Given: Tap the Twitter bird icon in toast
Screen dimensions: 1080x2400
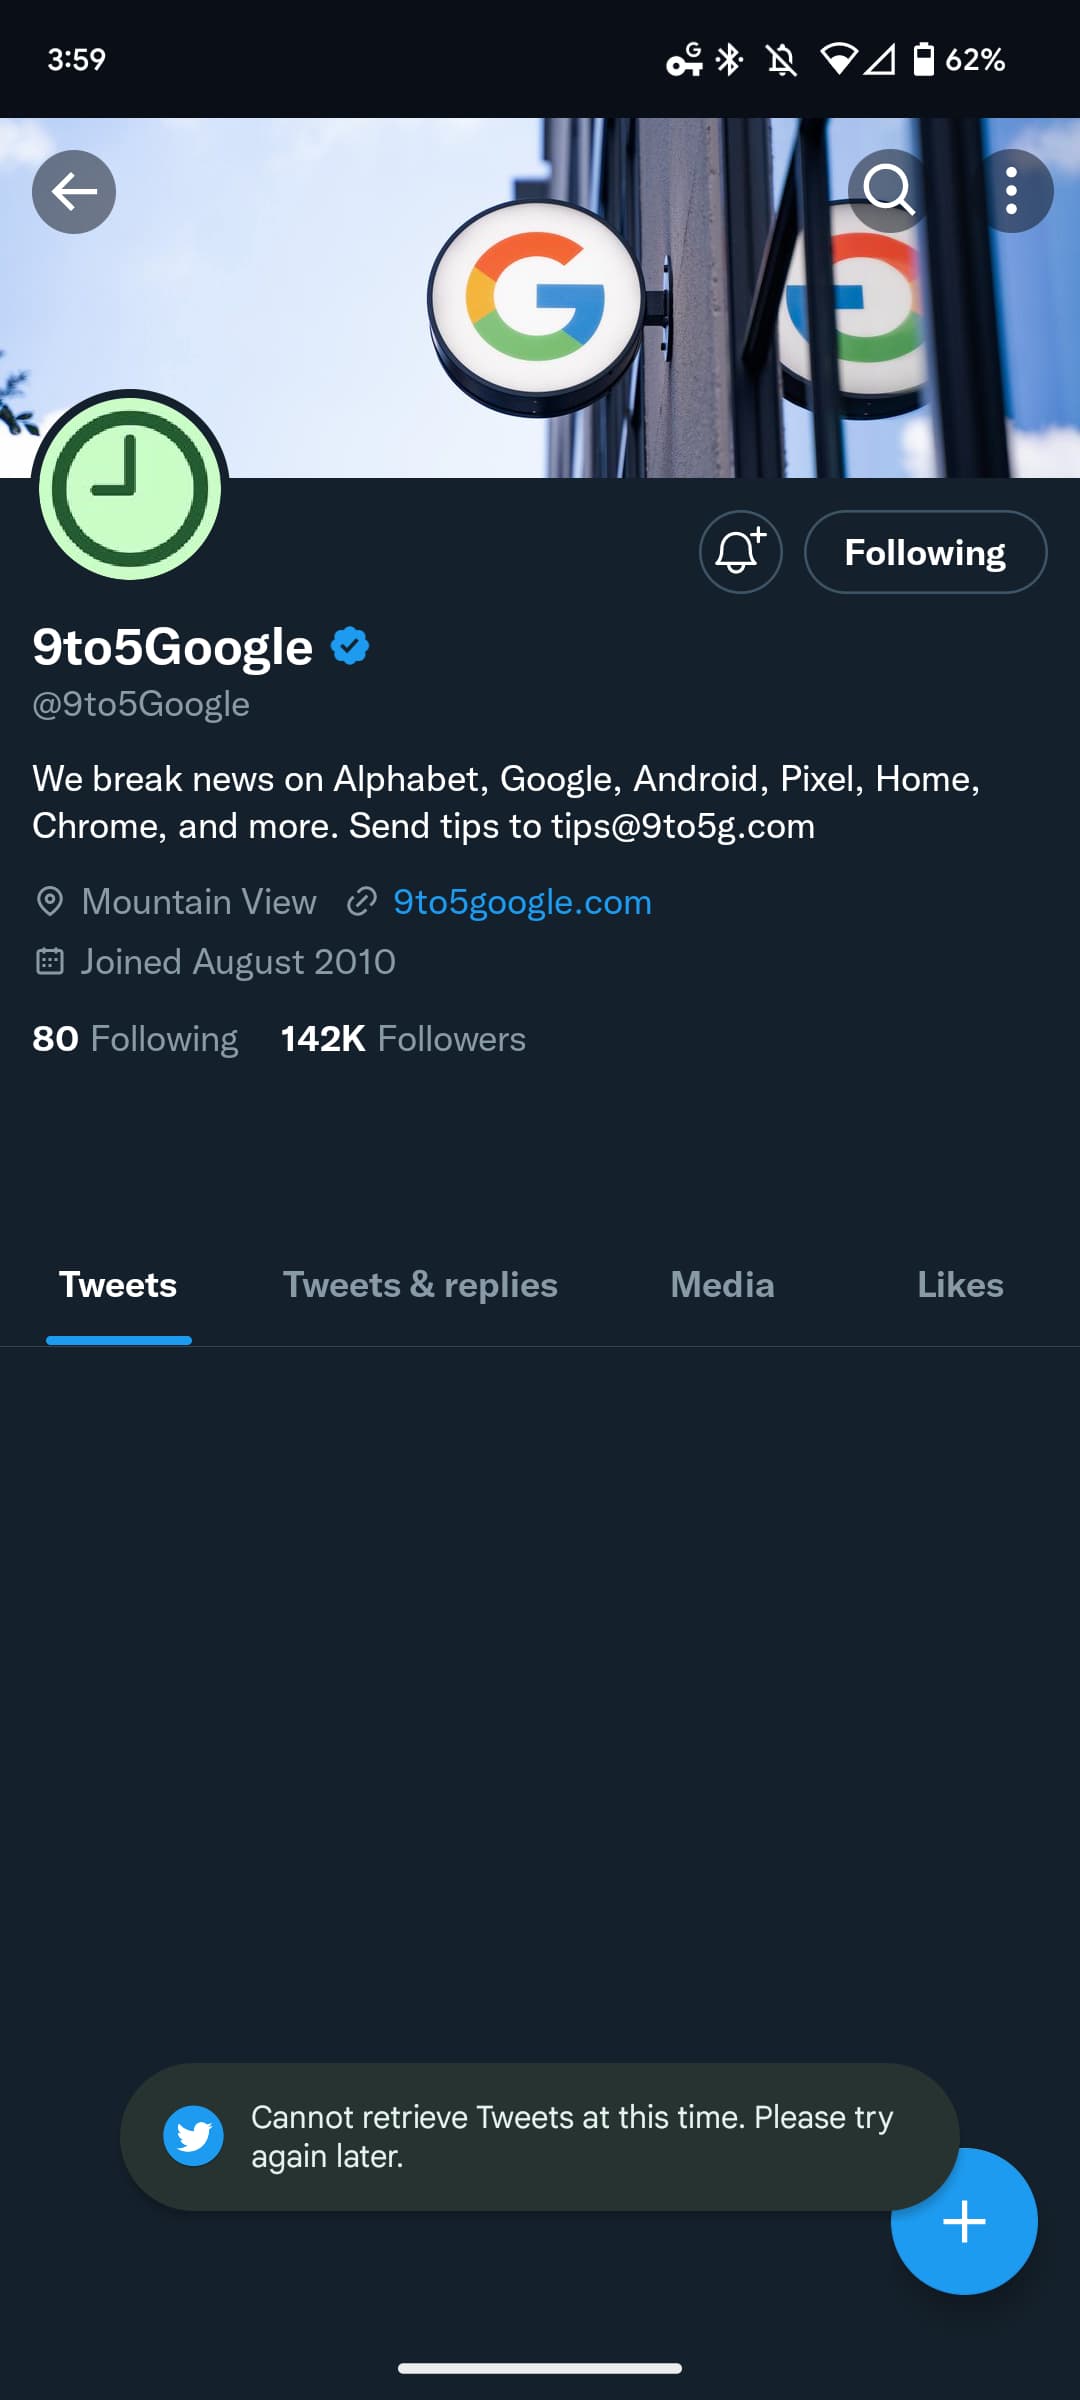Looking at the screenshot, I should 193,2136.
